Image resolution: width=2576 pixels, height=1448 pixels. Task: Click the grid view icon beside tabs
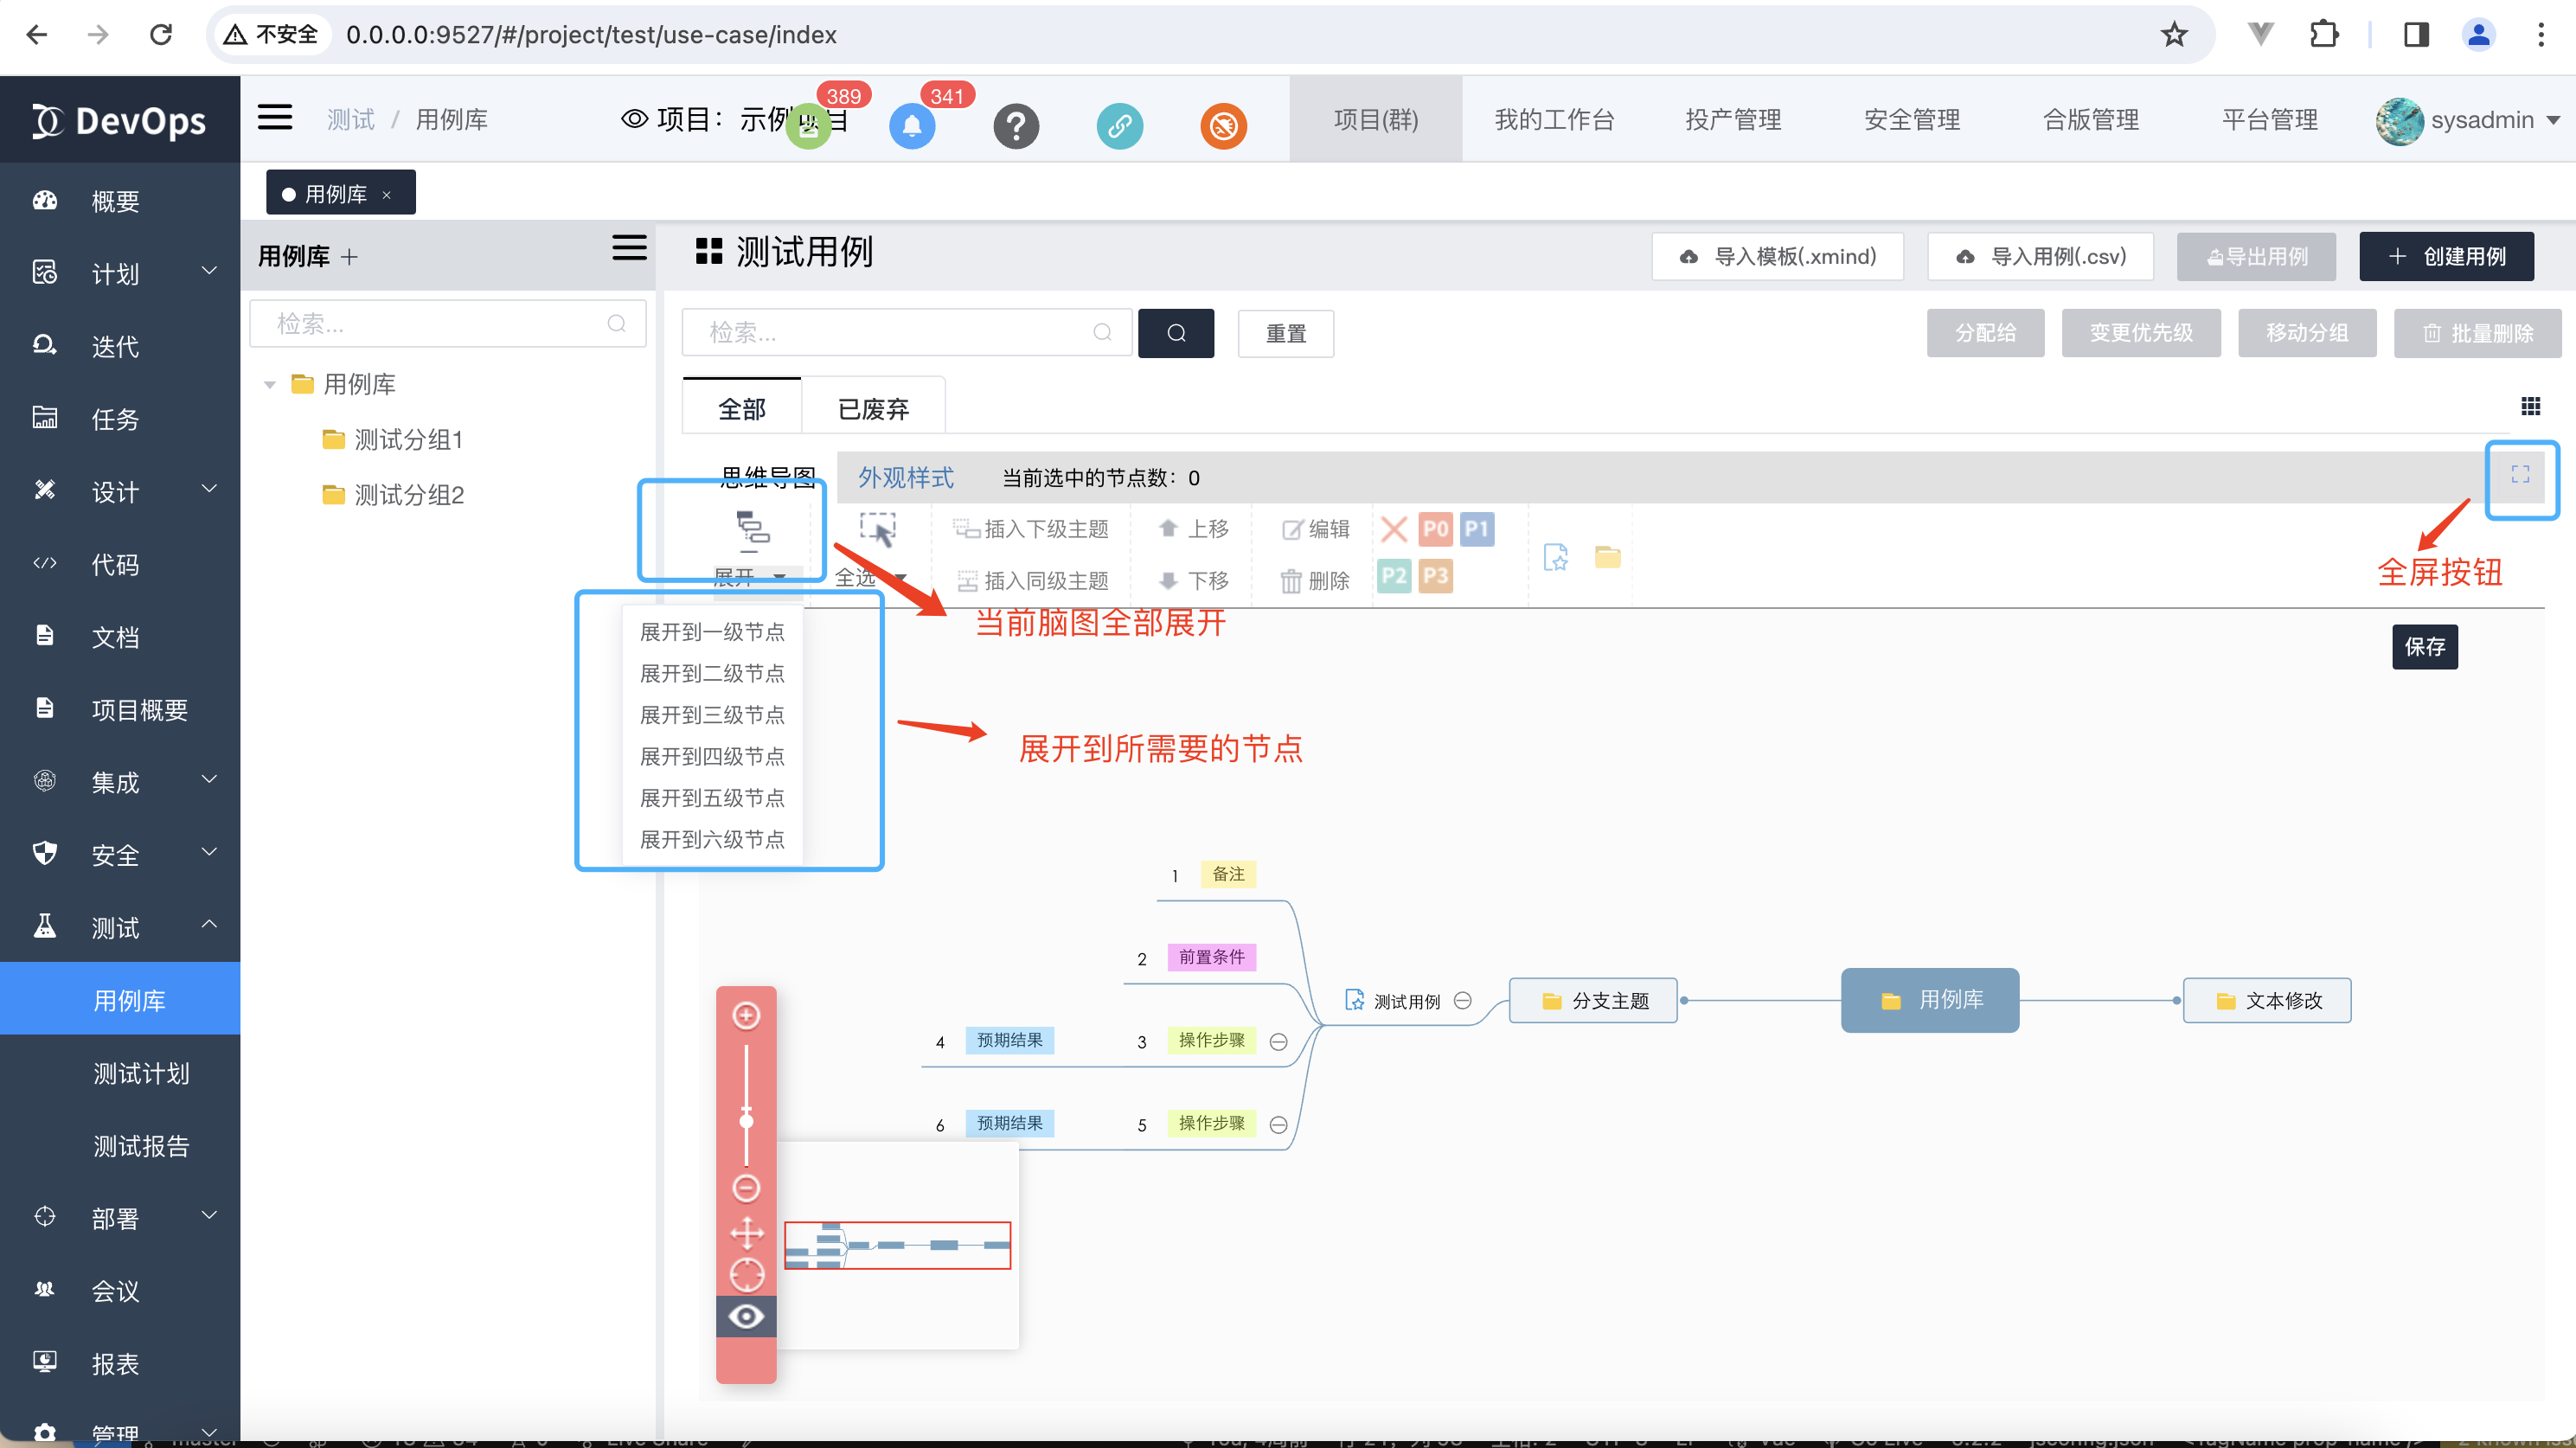click(2530, 406)
